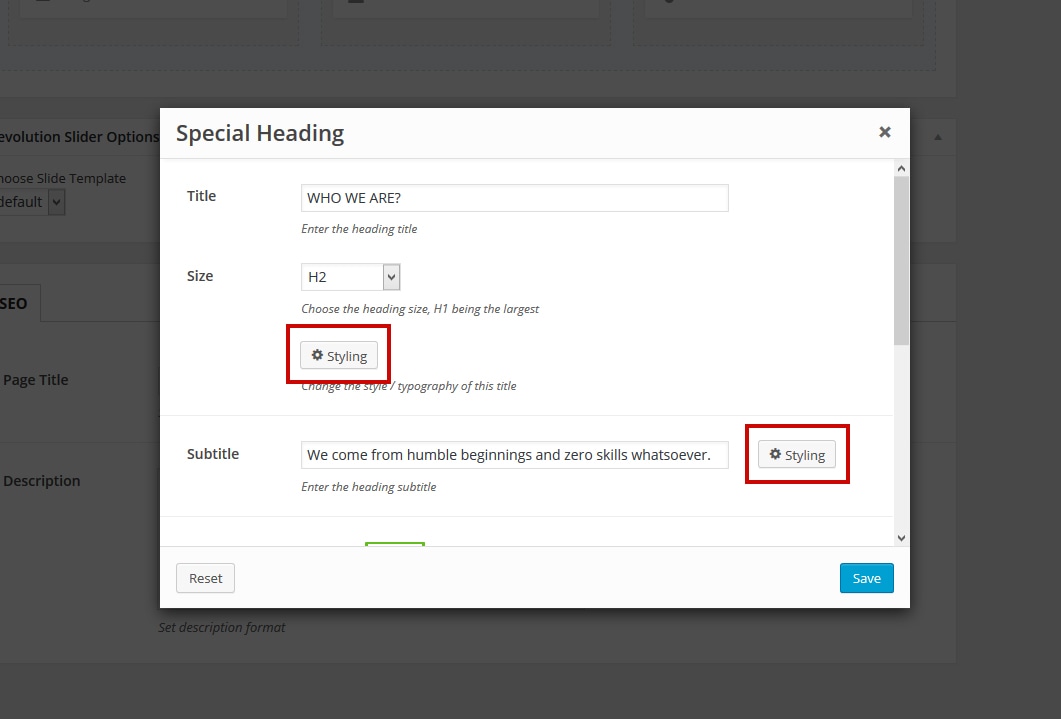Click the 'Enter the heading title' hint
The image size is (1061, 719).
pos(359,229)
